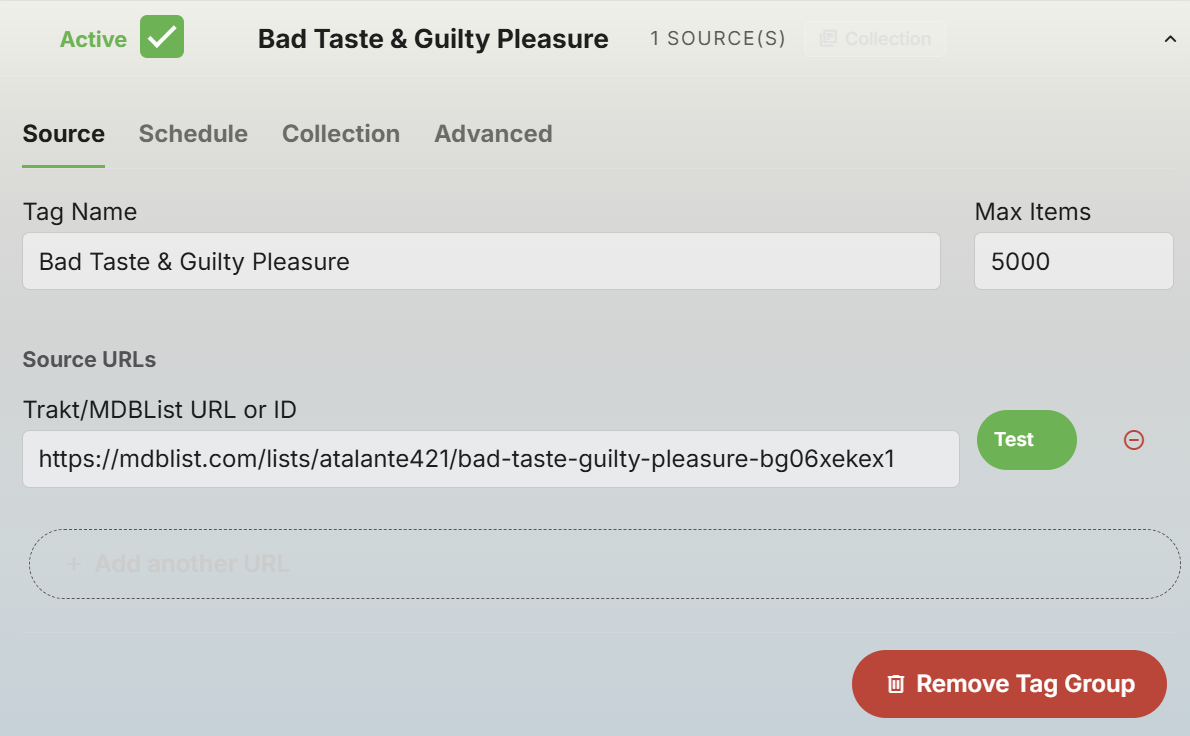The width and height of the screenshot is (1190, 736).
Task: Go to the Advanced tab
Action: pos(493,134)
